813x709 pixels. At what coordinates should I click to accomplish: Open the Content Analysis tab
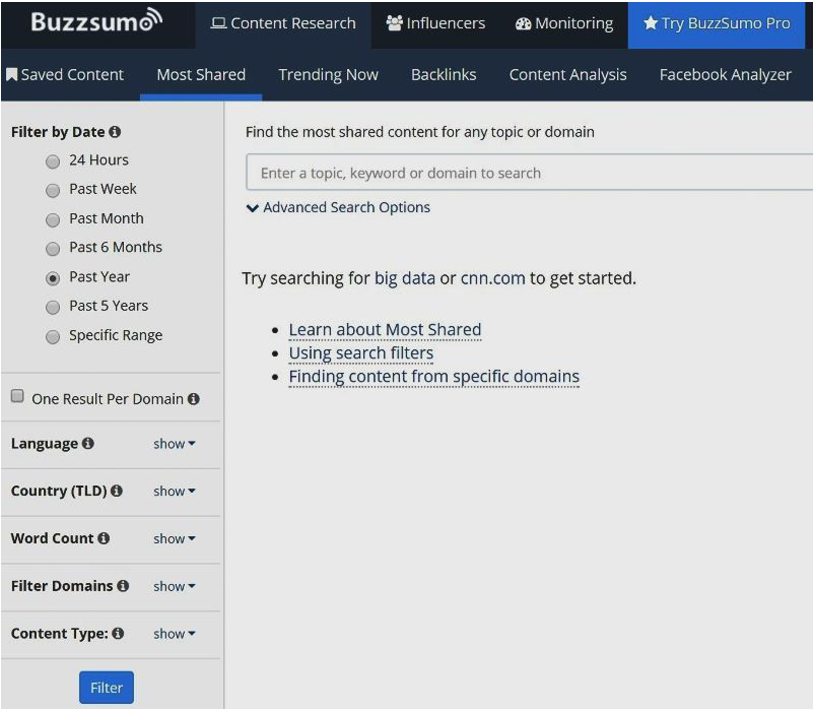(x=568, y=75)
